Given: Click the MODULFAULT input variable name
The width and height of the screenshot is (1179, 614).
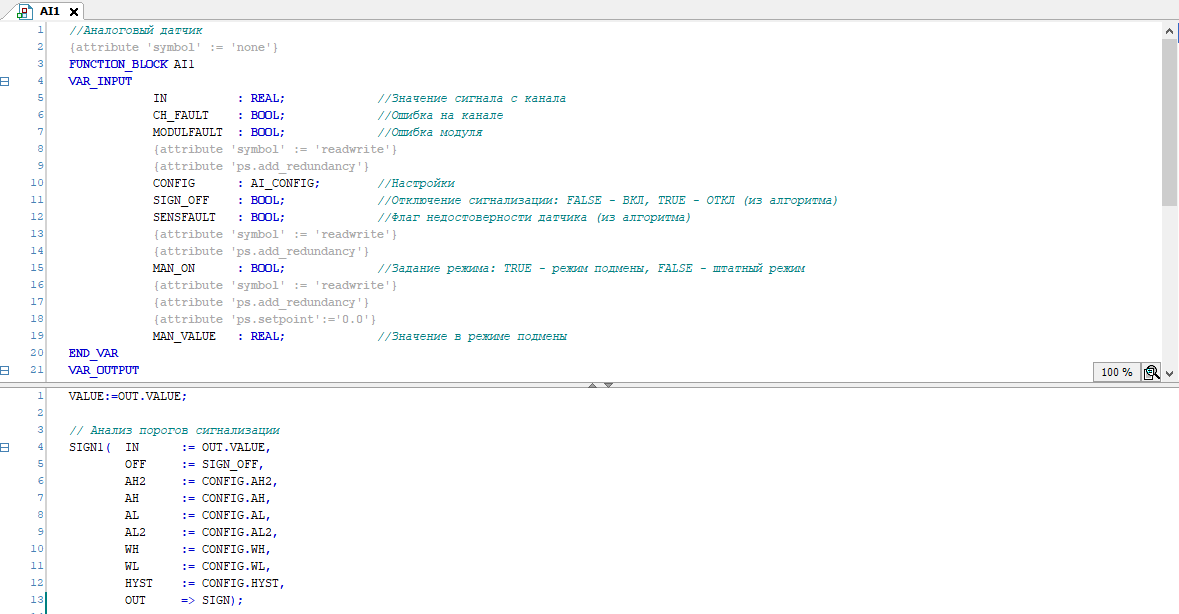Looking at the screenshot, I should [x=187, y=132].
